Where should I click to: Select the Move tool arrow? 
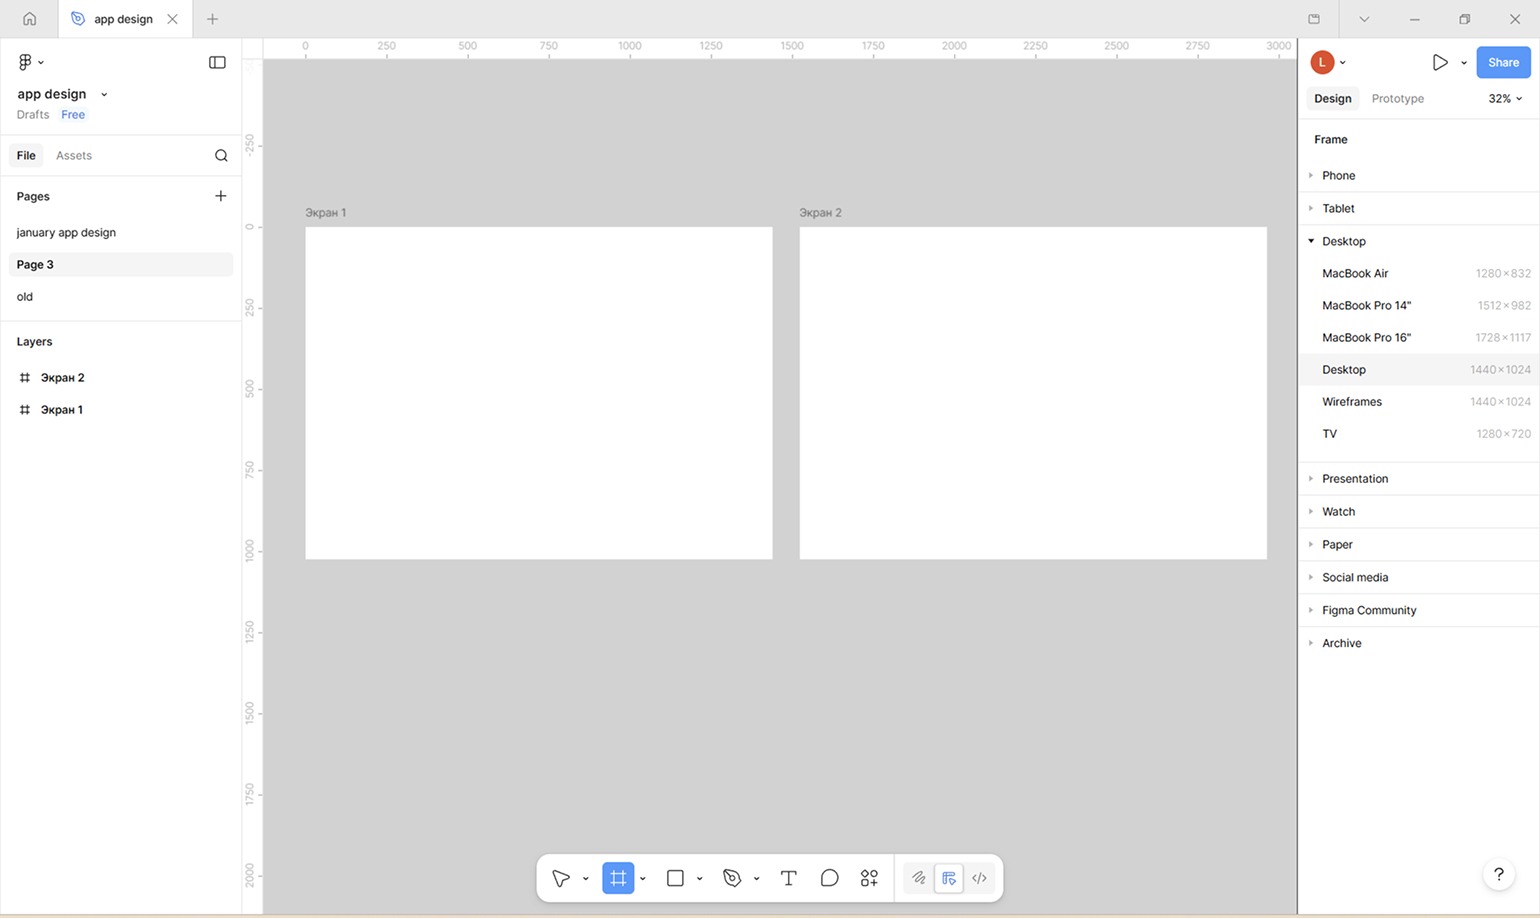[561, 878]
